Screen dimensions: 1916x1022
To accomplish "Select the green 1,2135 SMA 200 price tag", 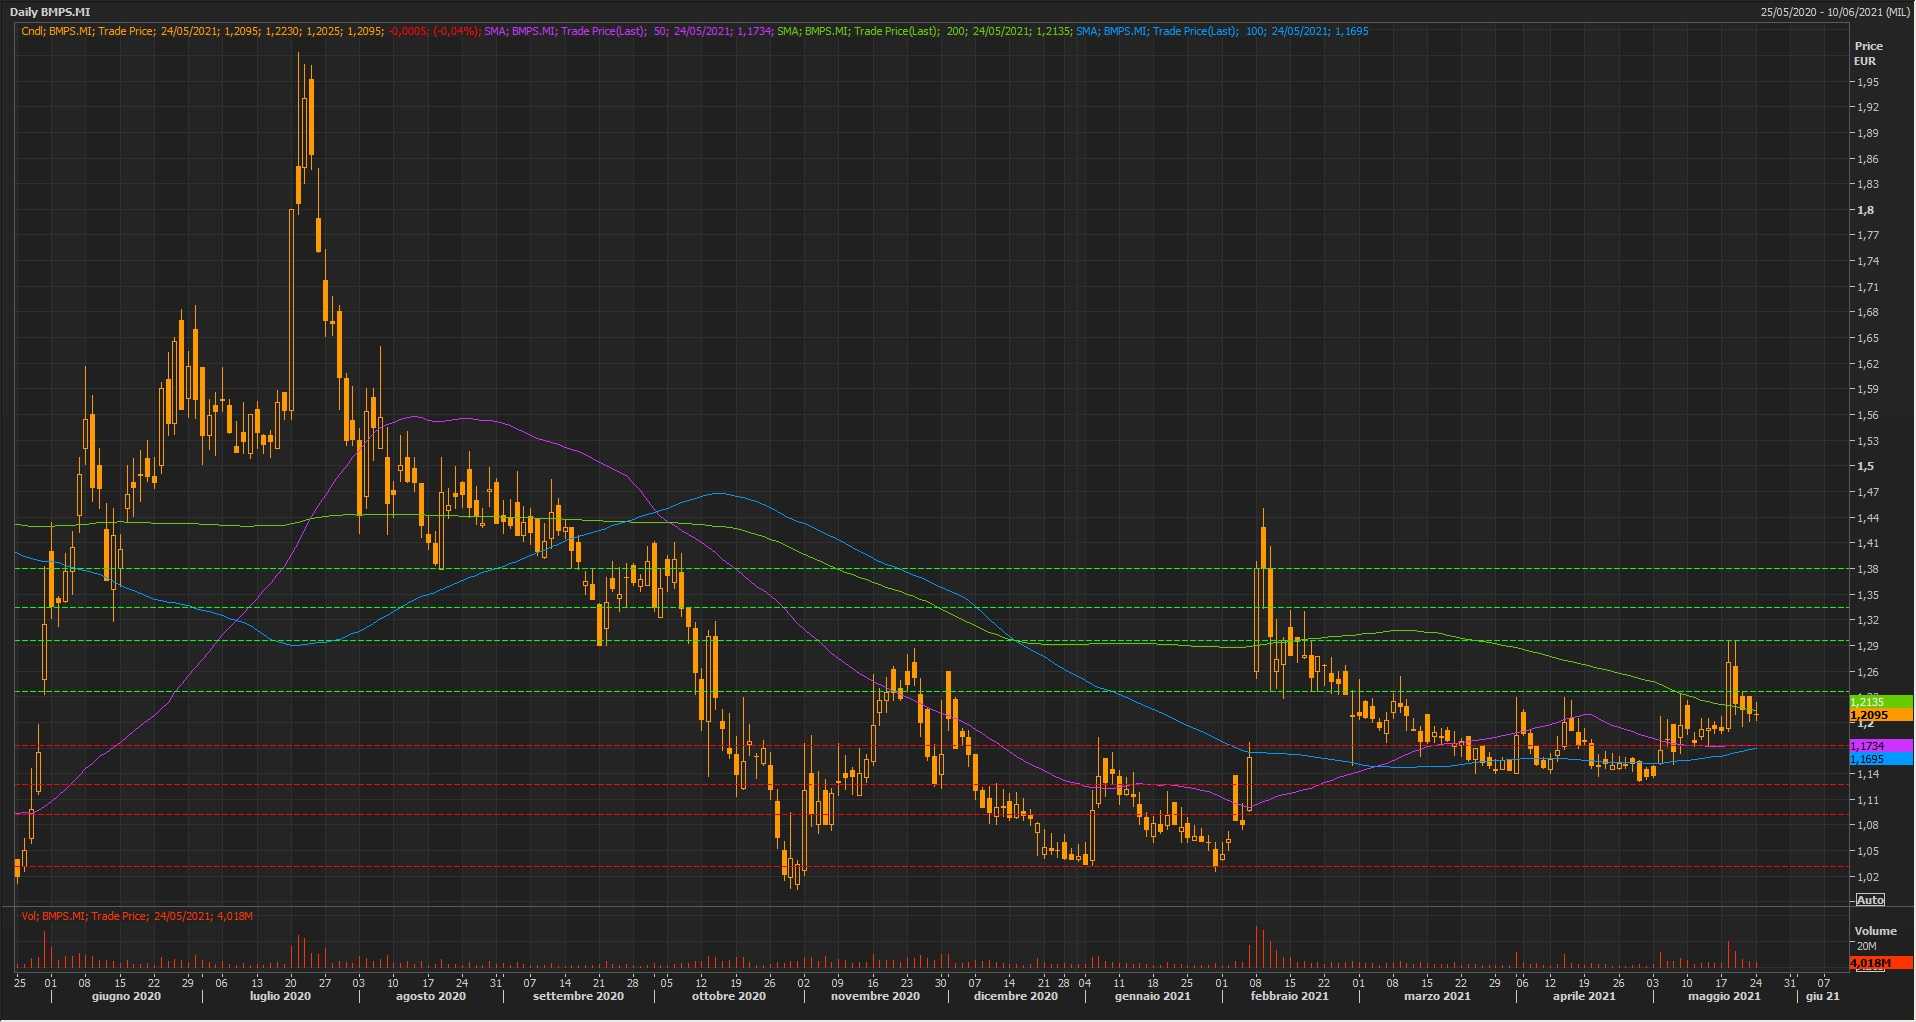I will [1879, 702].
